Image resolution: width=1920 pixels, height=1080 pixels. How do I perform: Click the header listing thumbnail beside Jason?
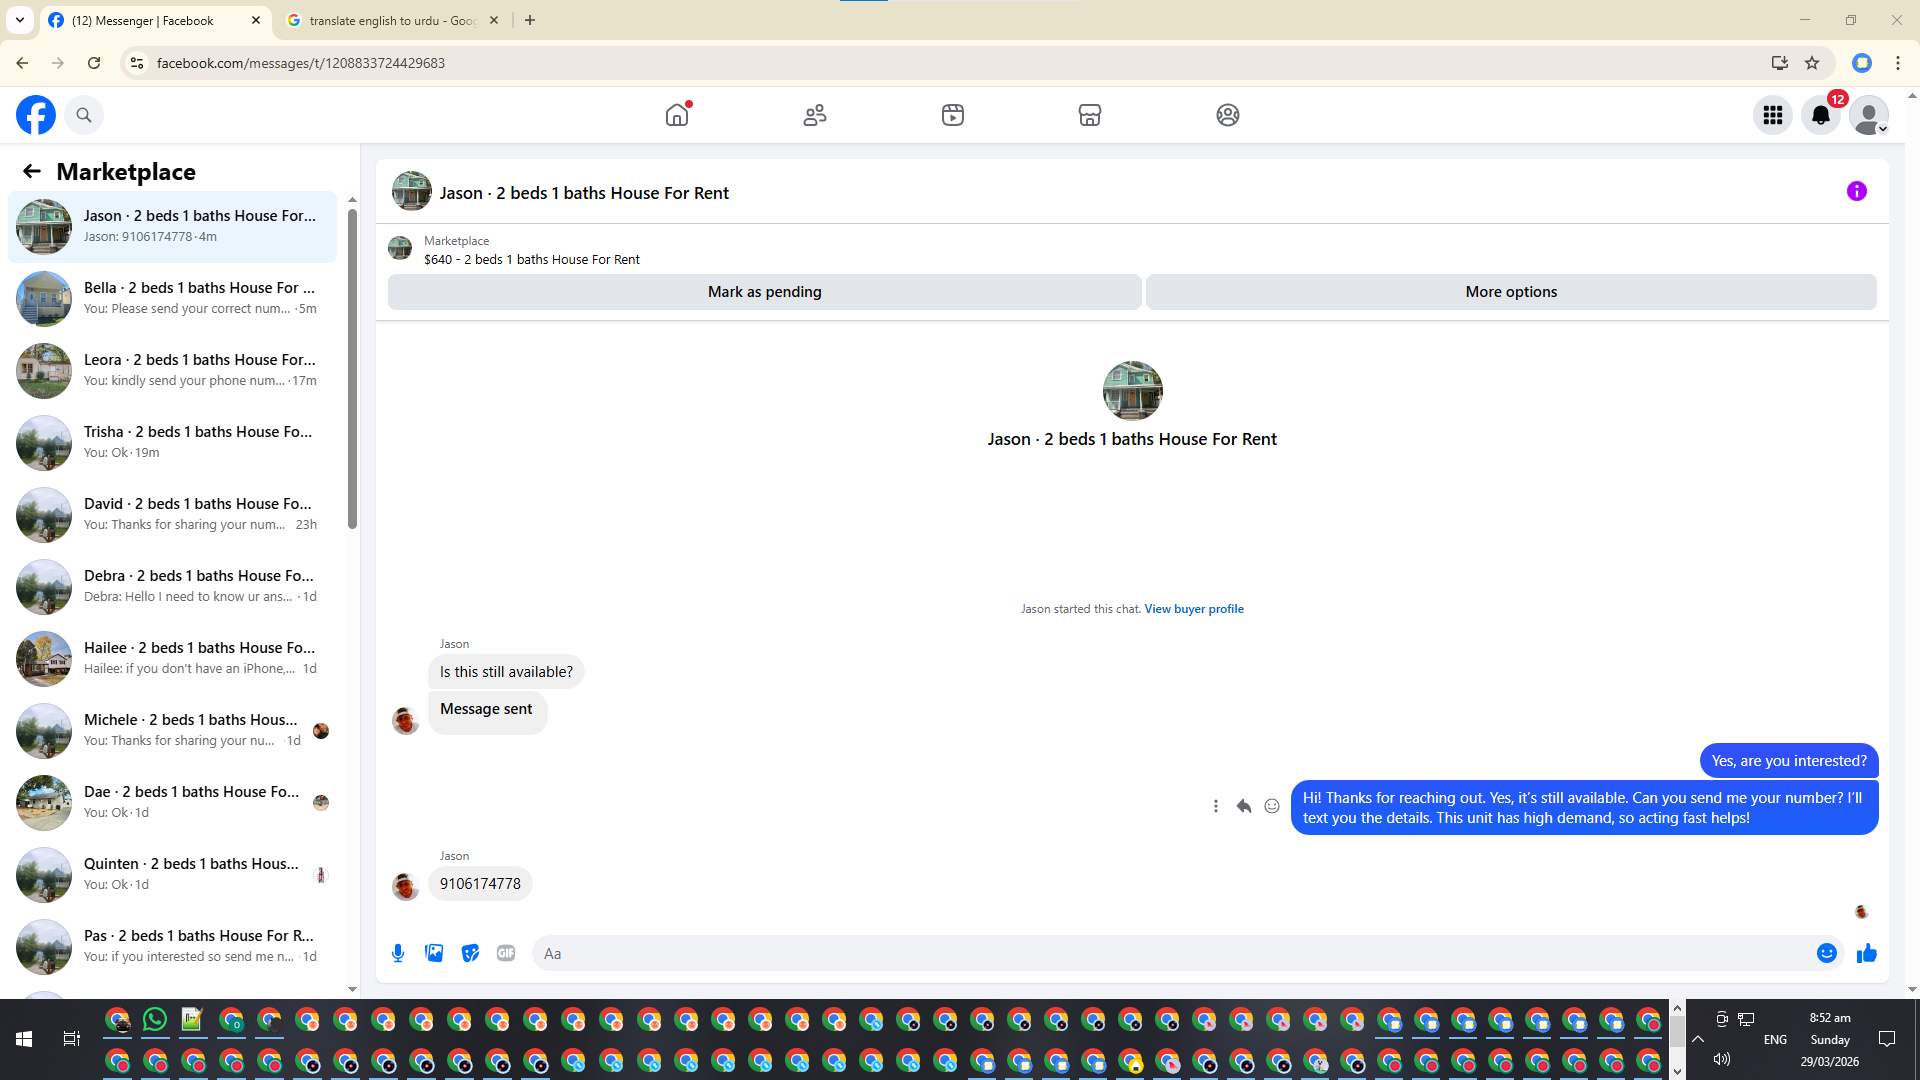click(x=411, y=191)
